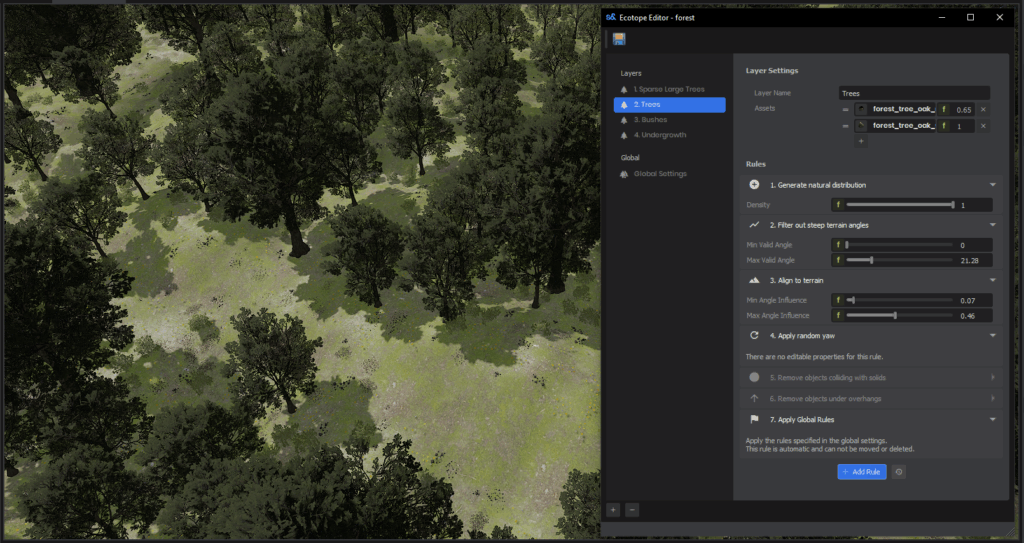The height and width of the screenshot is (543, 1024).
Task: Click the drag handle of the 0.65 asset row
Action: [845, 110]
